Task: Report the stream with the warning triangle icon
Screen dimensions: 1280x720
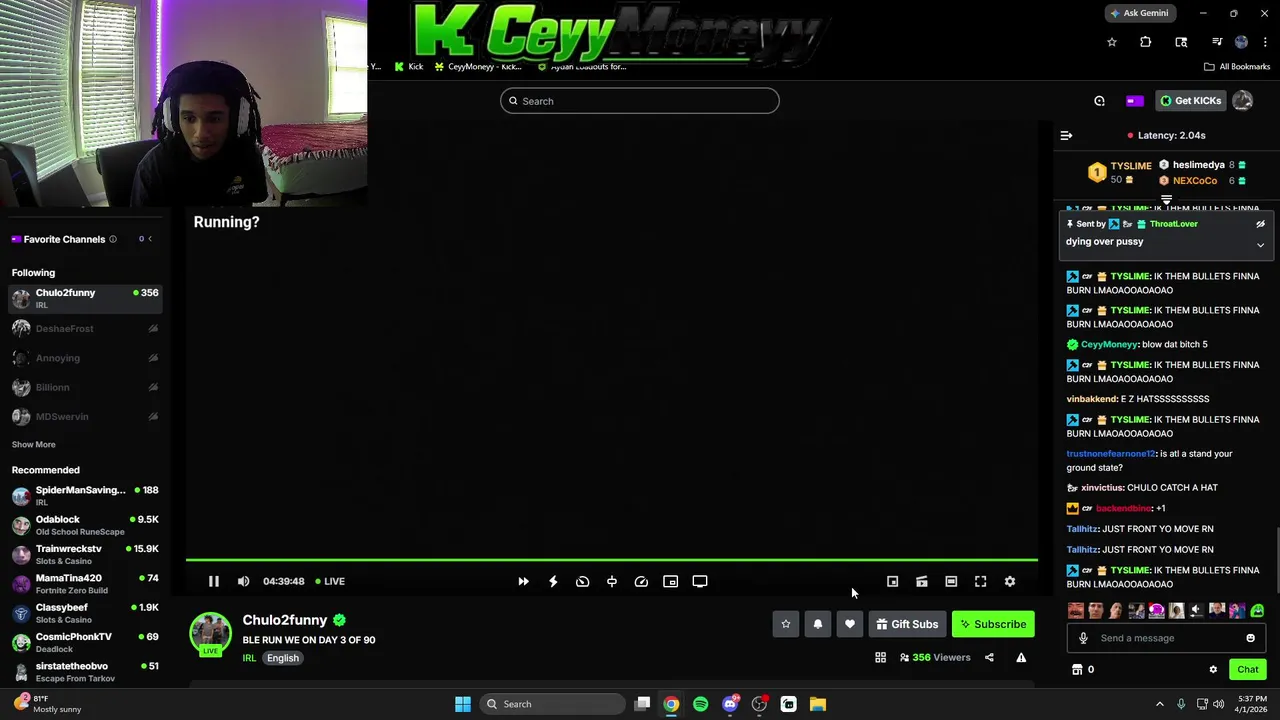Action: pyautogui.click(x=1021, y=657)
